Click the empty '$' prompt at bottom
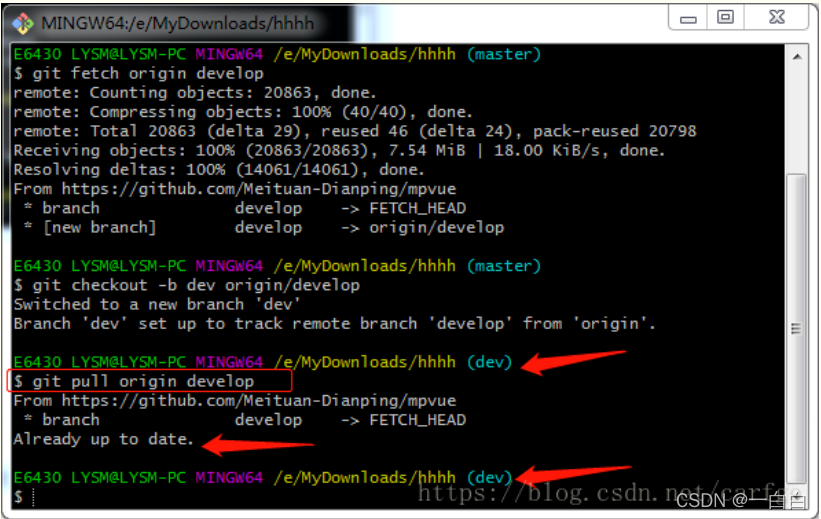This screenshot has height=519, width=821. point(18,496)
